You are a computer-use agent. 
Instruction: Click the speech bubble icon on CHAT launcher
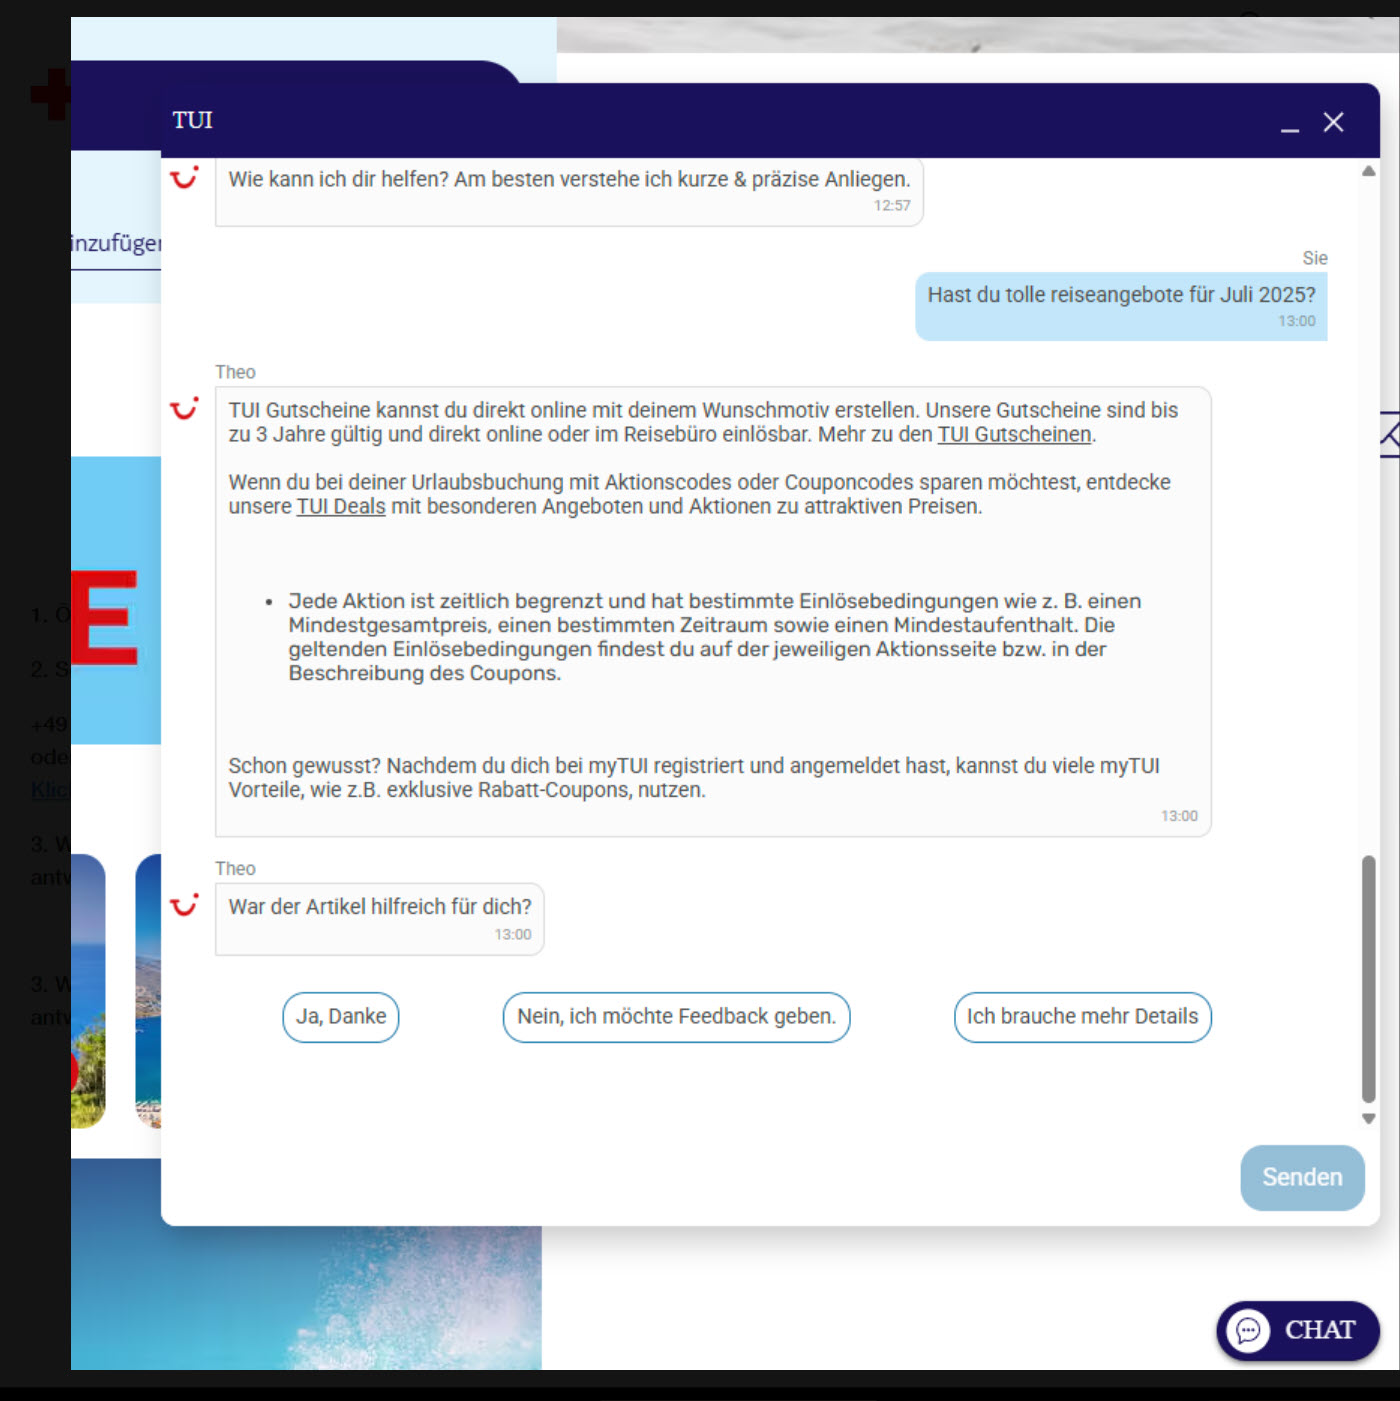(1248, 1330)
